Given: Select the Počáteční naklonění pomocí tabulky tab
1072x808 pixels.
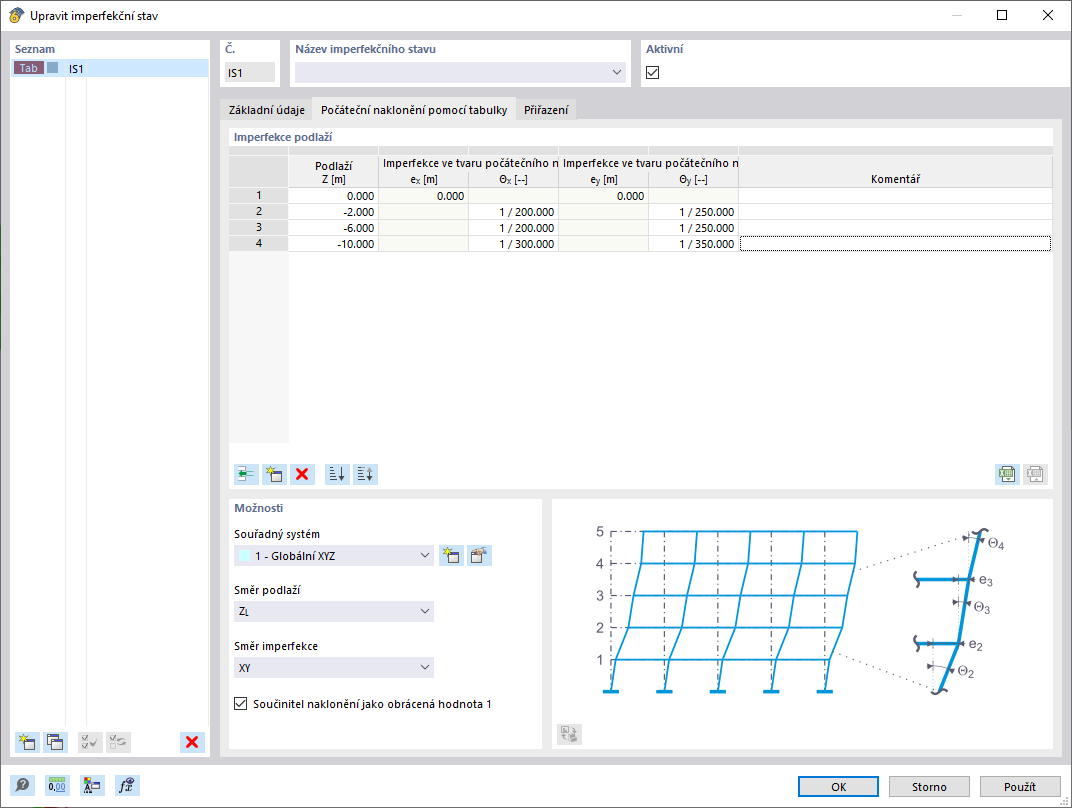Looking at the screenshot, I should 414,110.
